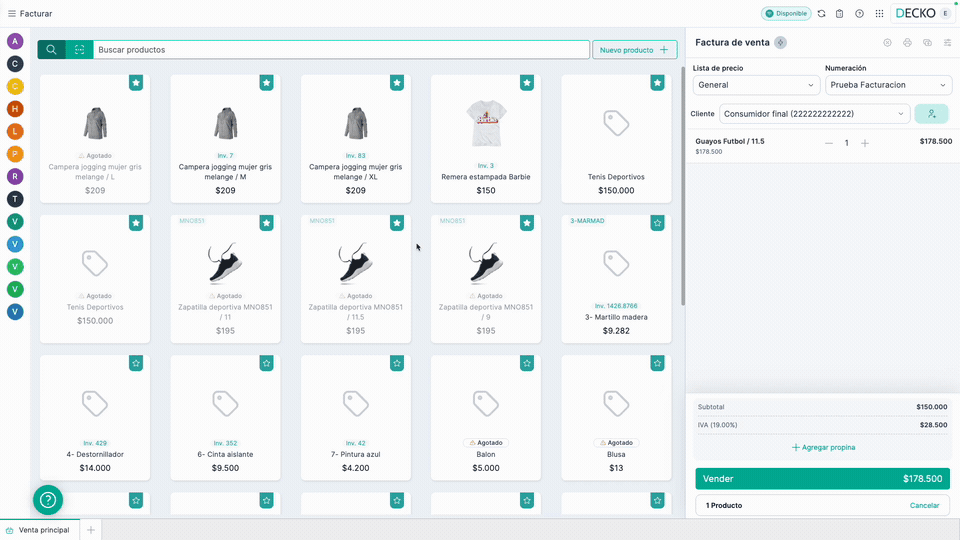Click the Vender $178.500 button
The image size is (960, 540).
[x=822, y=479]
